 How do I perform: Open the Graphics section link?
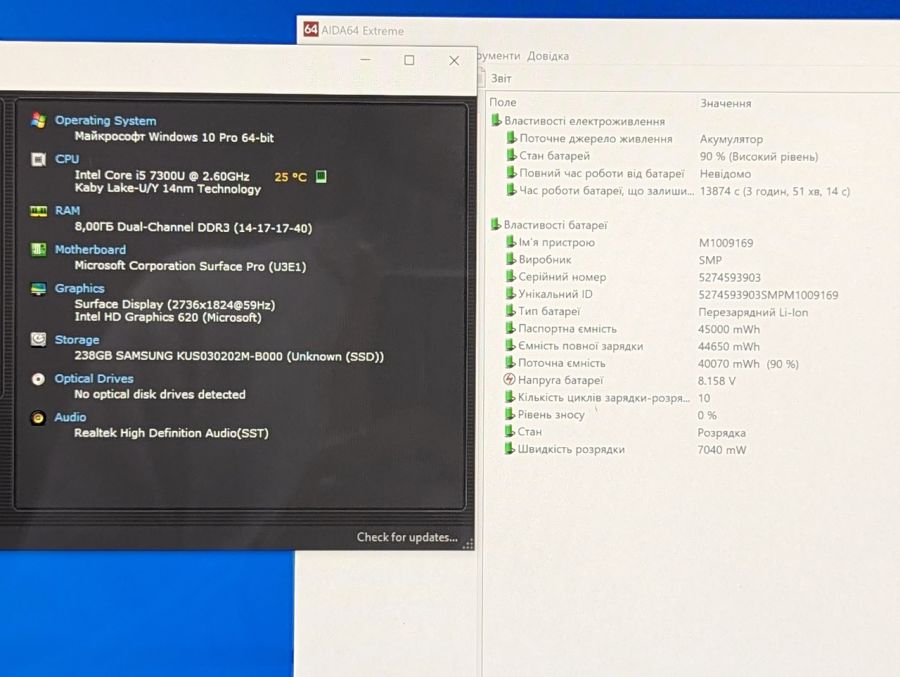coord(80,288)
